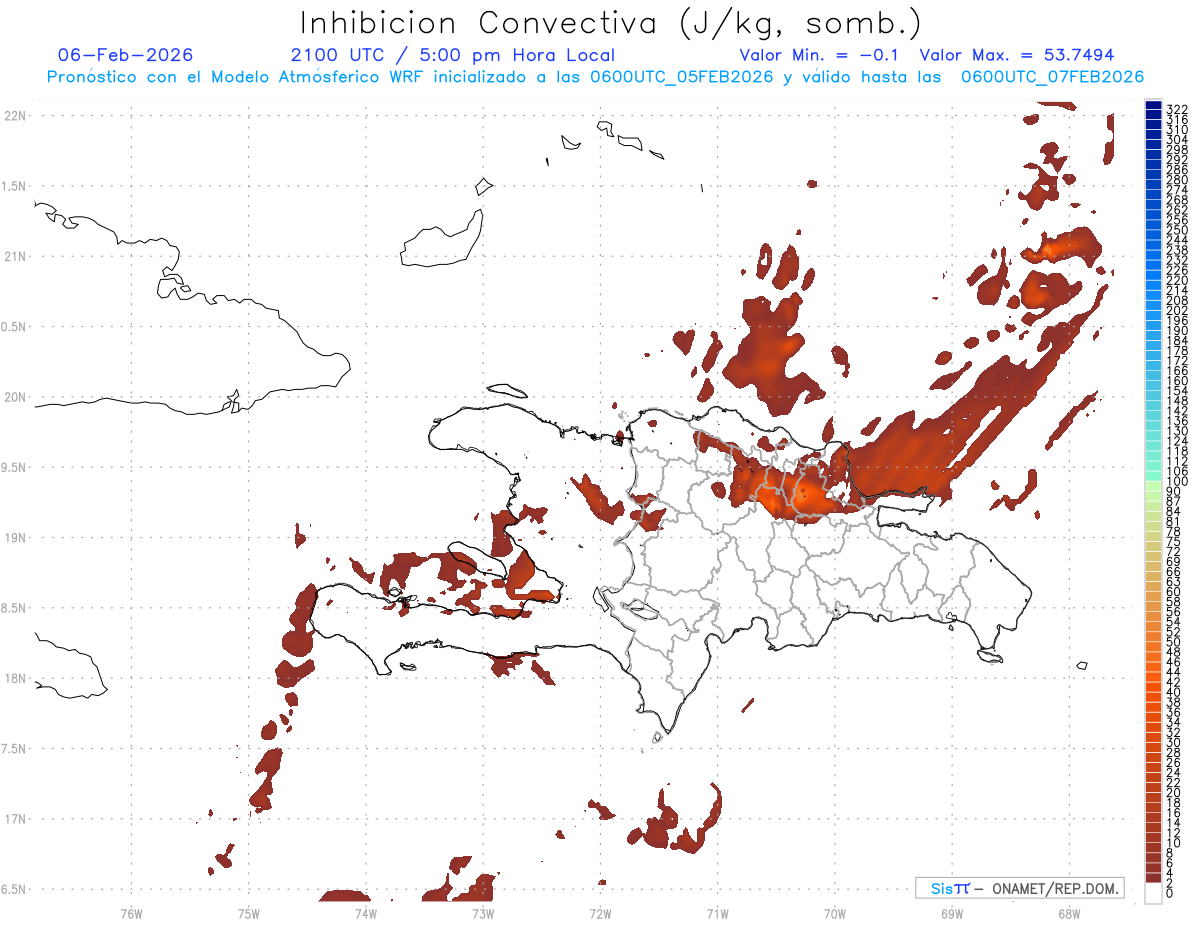1200x927 pixels.
Task: Click the 'Valor Max. = 53.7494' readout
Action: coord(1017,55)
